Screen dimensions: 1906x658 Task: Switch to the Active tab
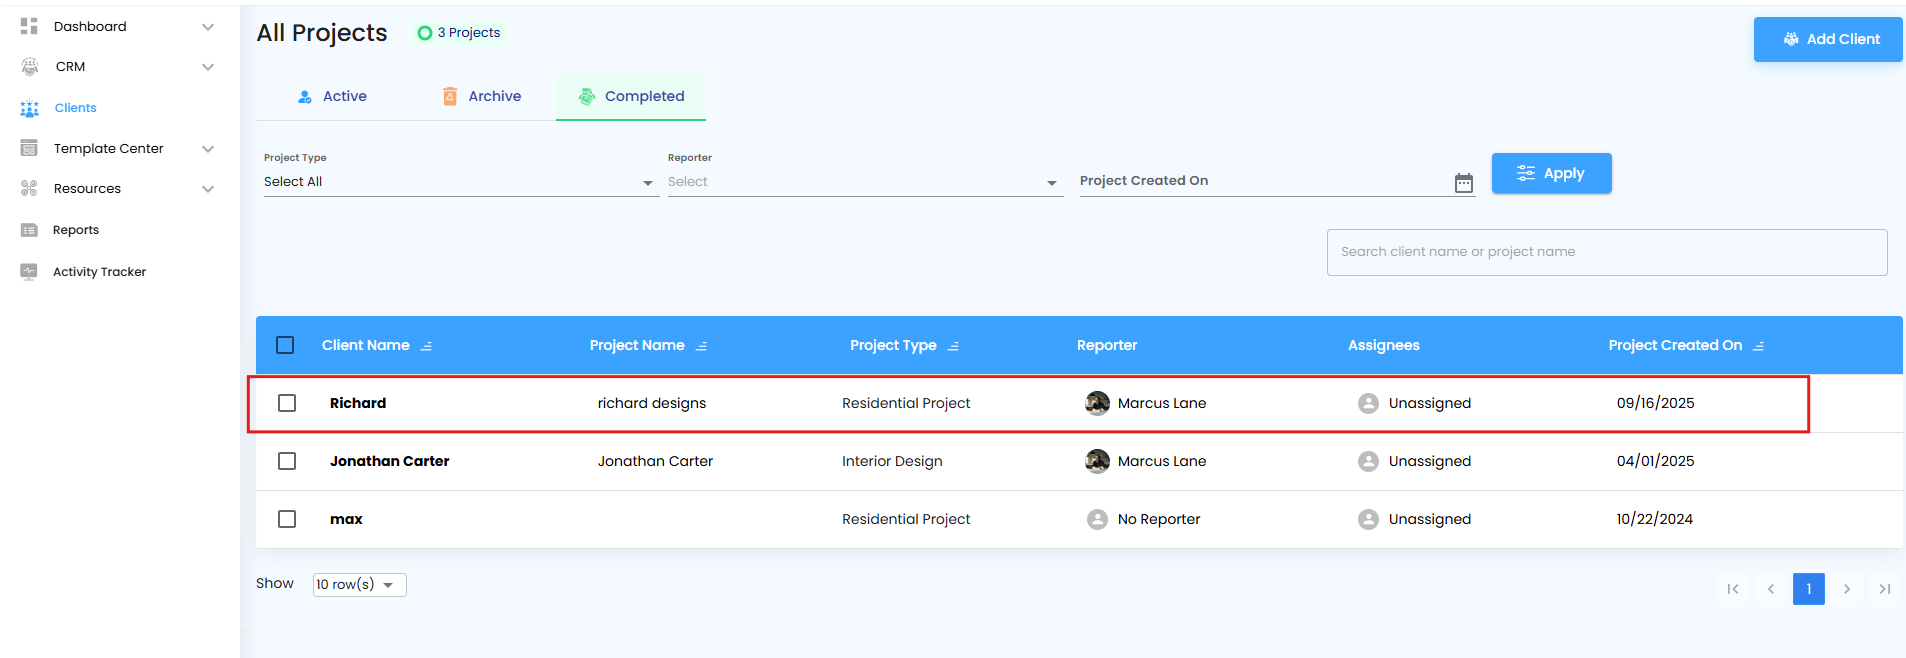pyautogui.click(x=332, y=96)
